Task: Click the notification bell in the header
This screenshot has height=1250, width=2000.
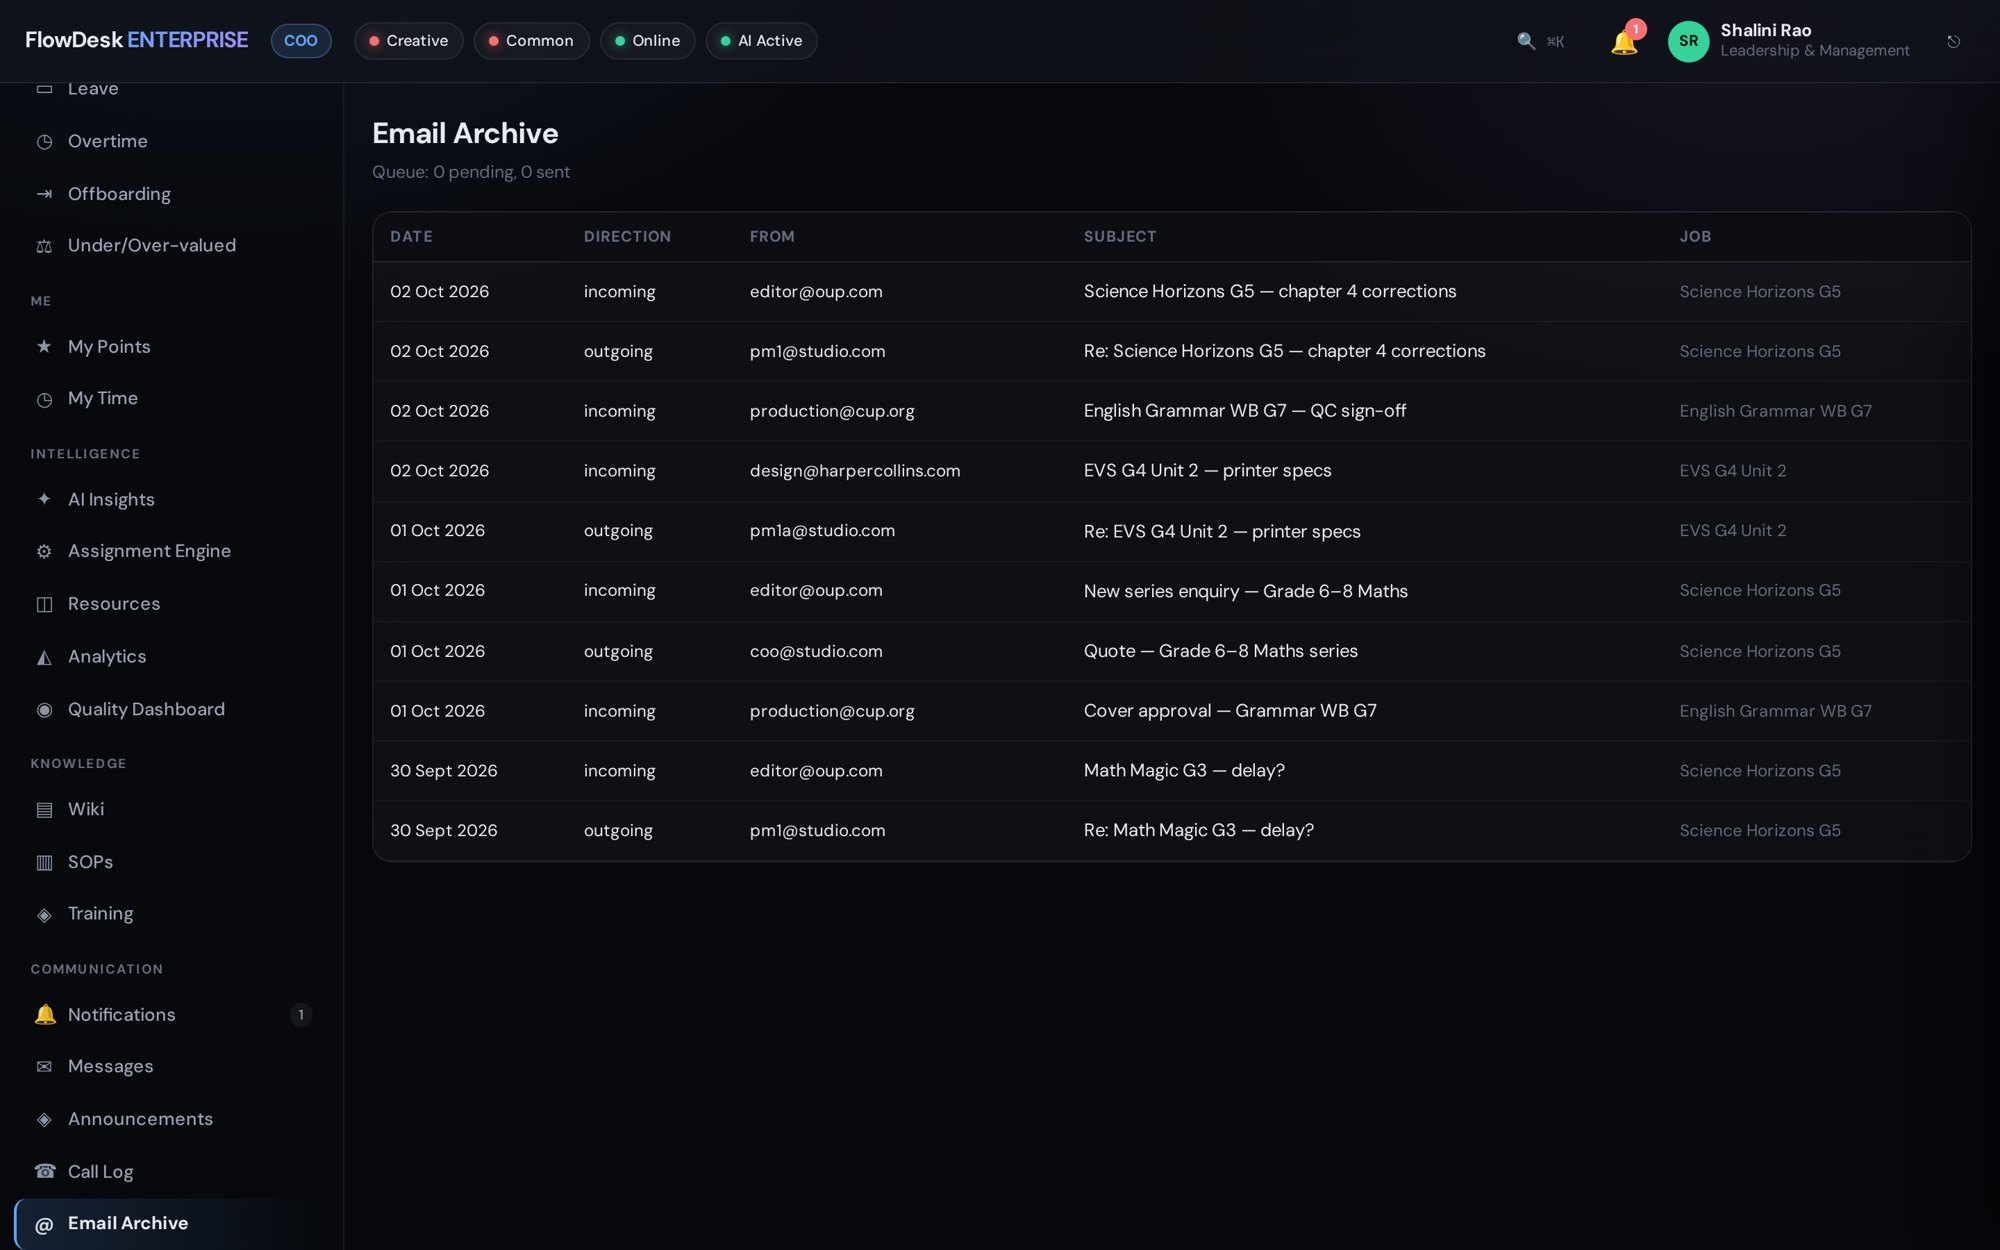Action: (x=1624, y=42)
